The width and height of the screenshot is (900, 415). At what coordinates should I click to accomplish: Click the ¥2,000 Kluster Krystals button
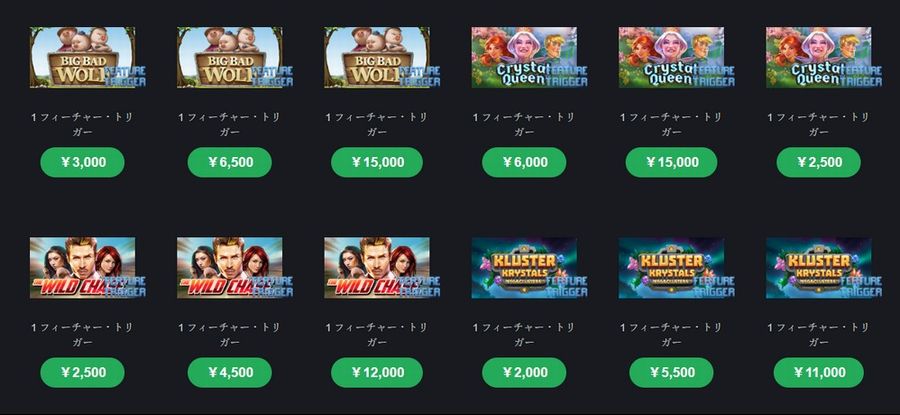coord(524,373)
